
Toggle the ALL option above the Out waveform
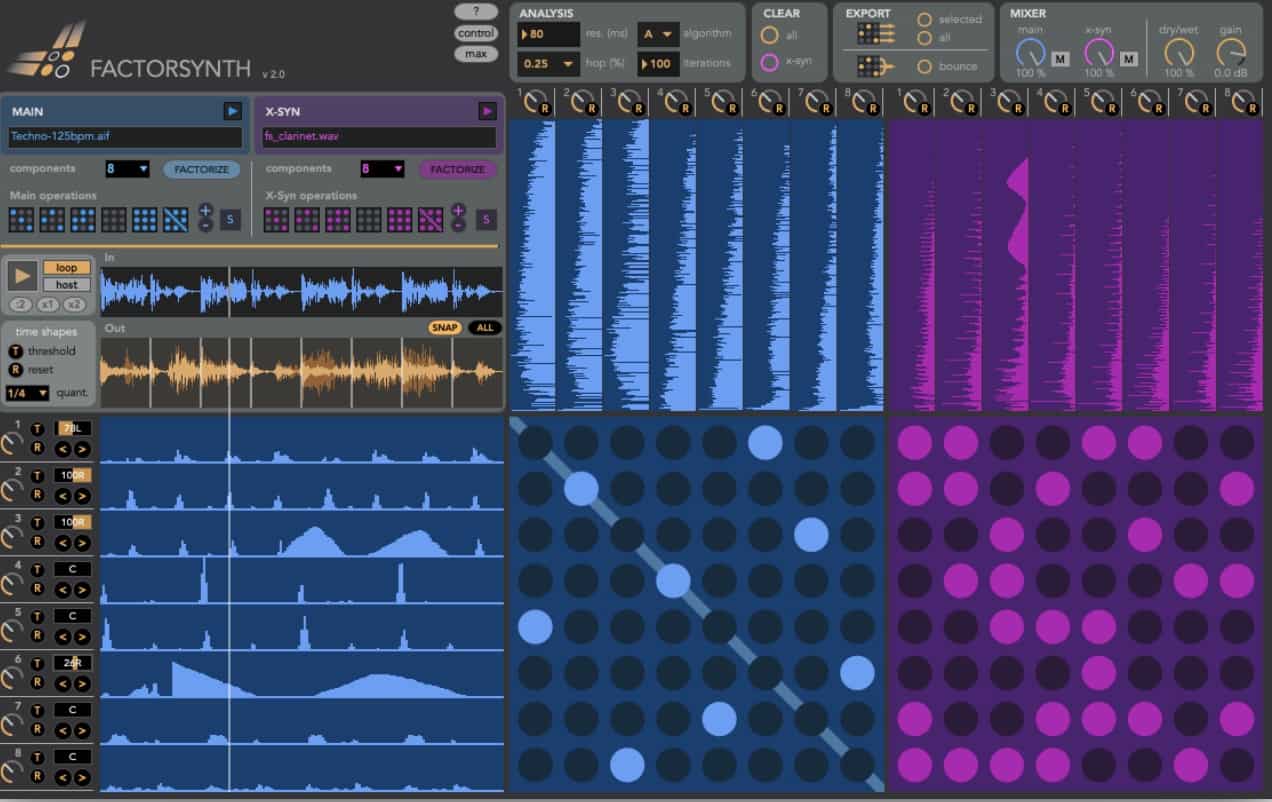[485, 328]
